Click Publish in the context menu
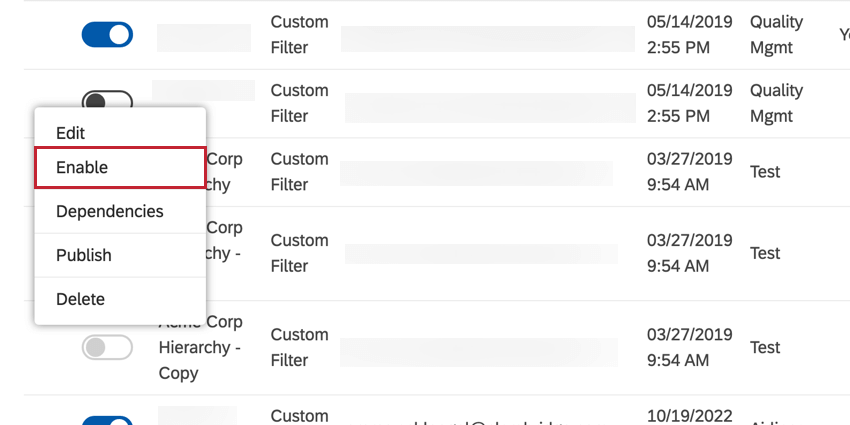850x425 pixels. (x=84, y=255)
